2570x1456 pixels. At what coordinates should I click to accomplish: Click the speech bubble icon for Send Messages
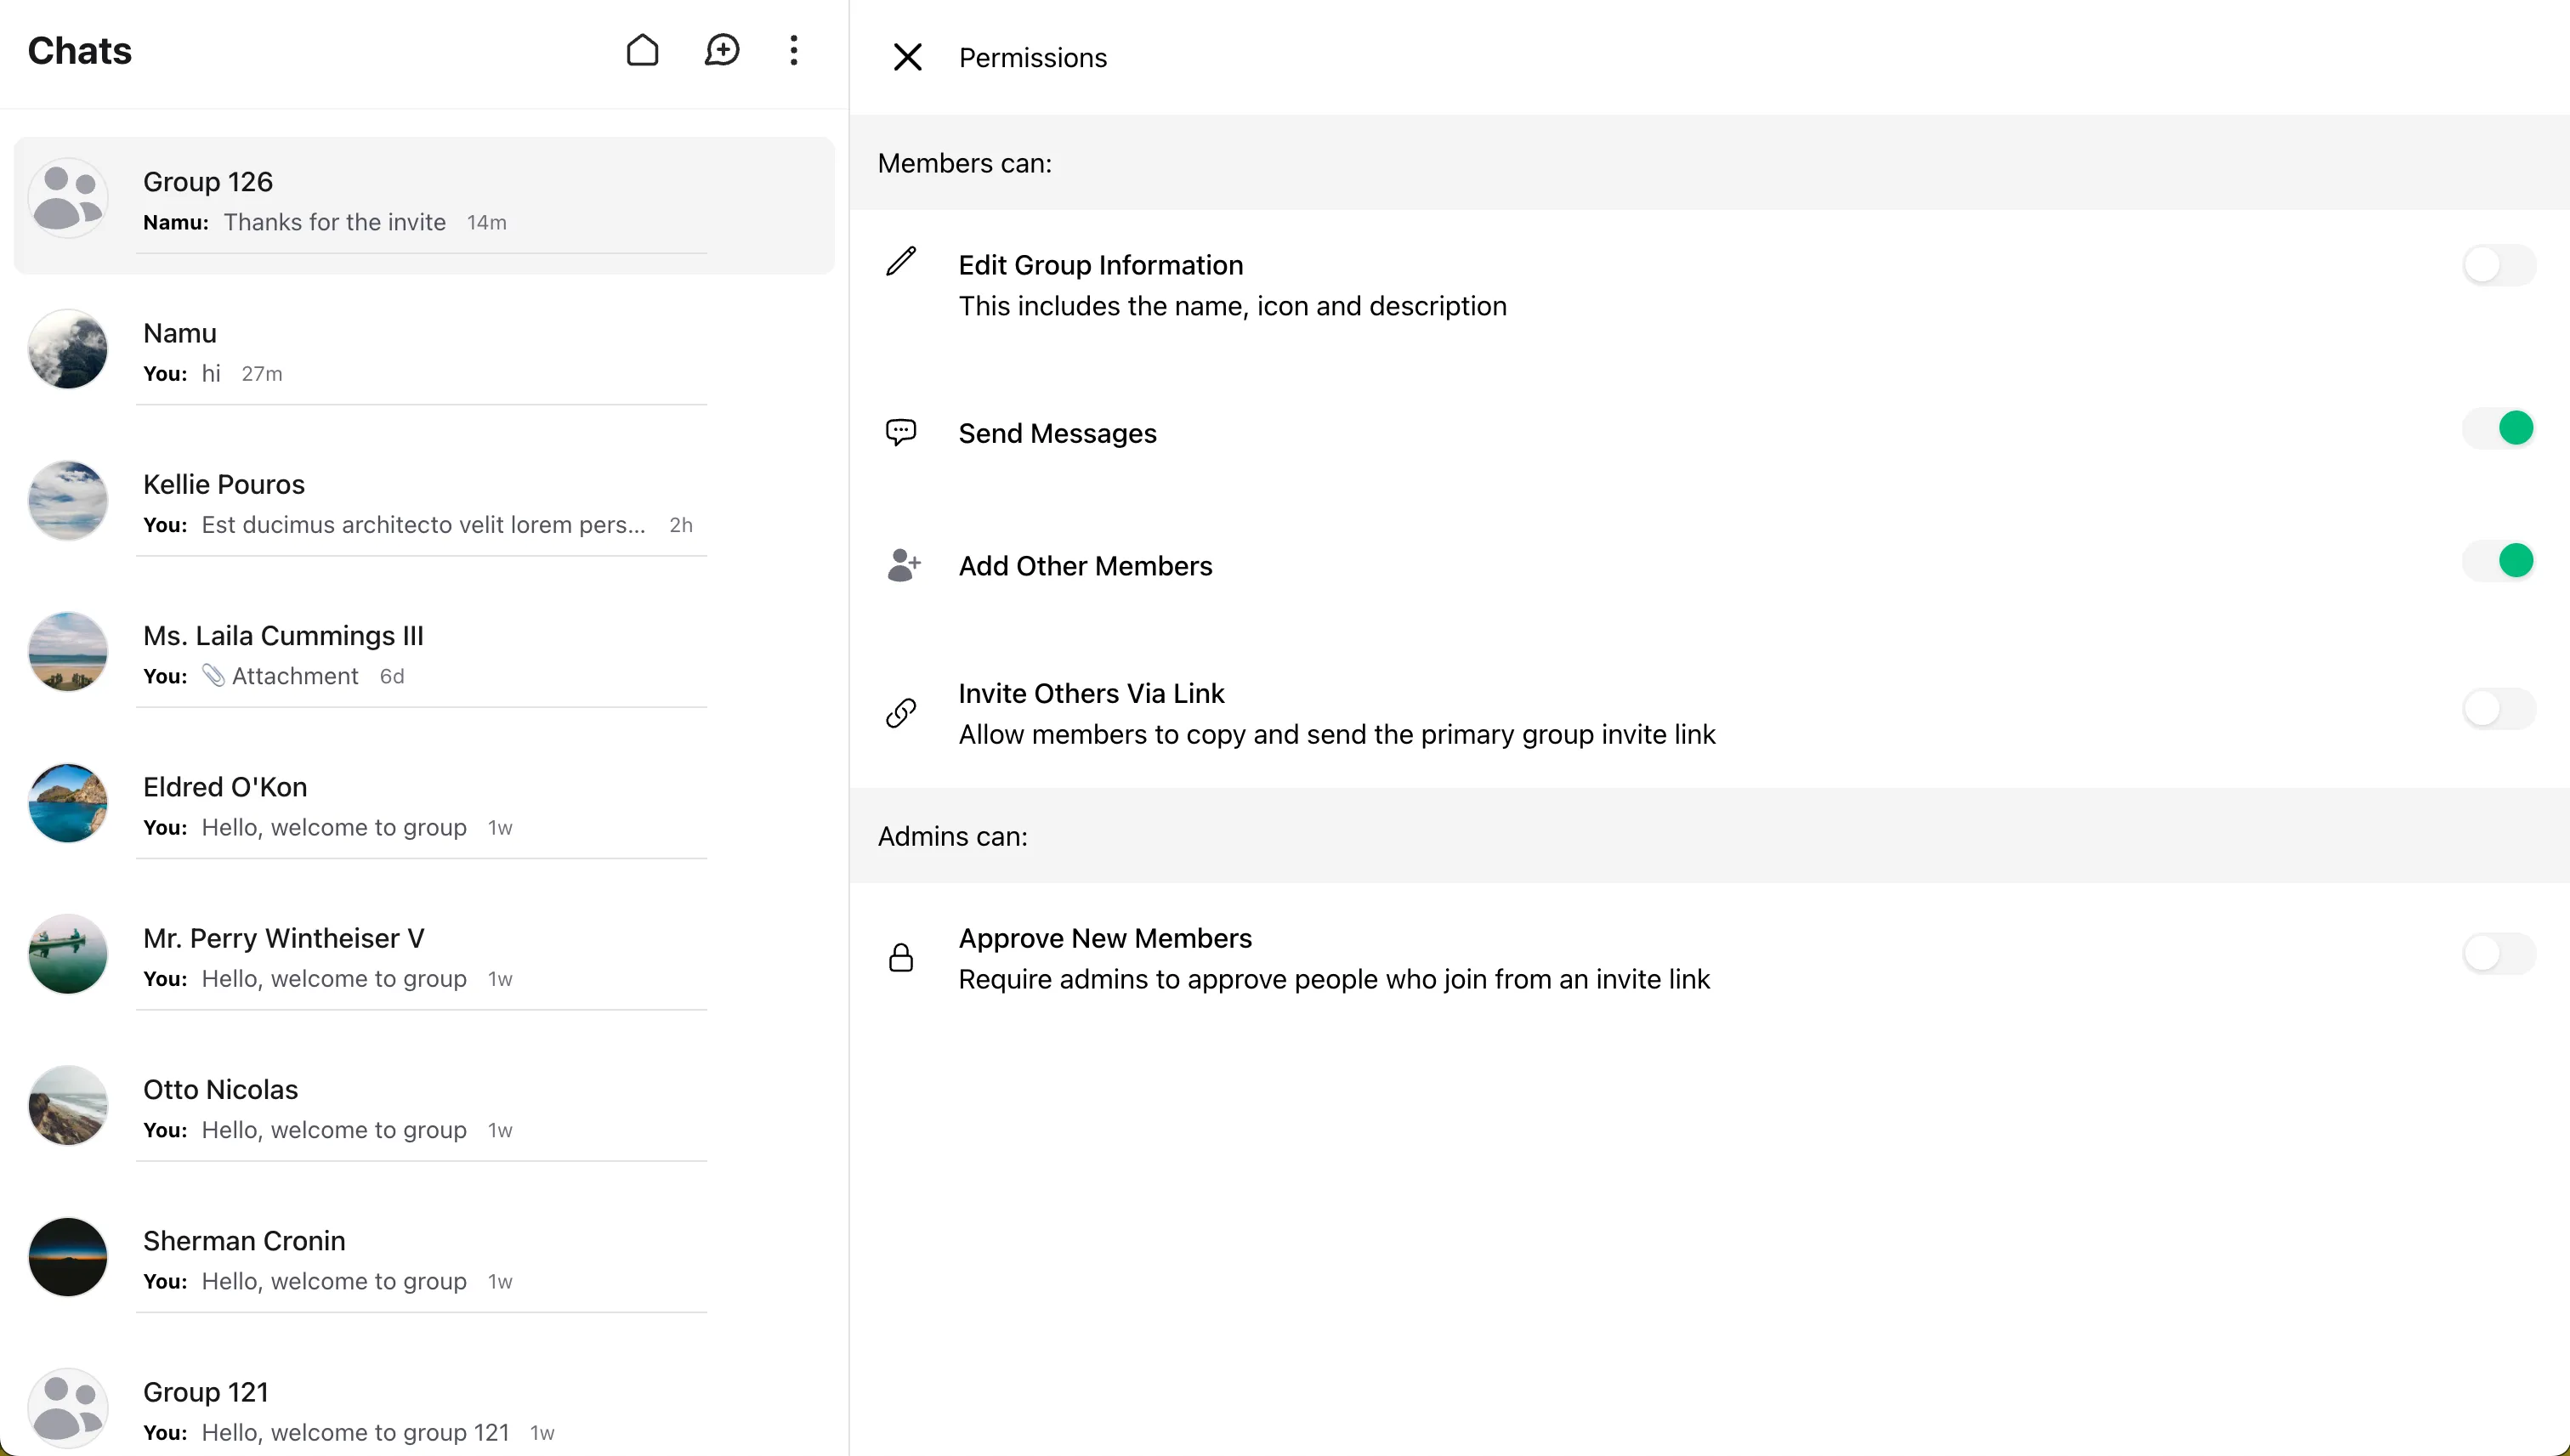pyautogui.click(x=901, y=432)
